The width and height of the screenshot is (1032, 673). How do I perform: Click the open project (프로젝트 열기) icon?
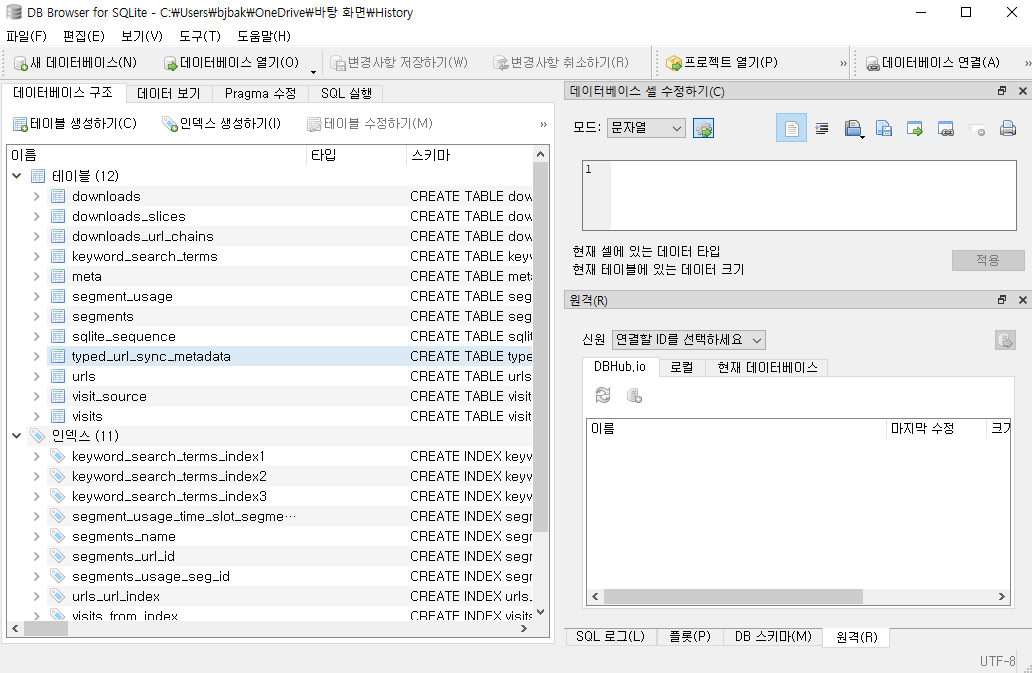[x=673, y=63]
